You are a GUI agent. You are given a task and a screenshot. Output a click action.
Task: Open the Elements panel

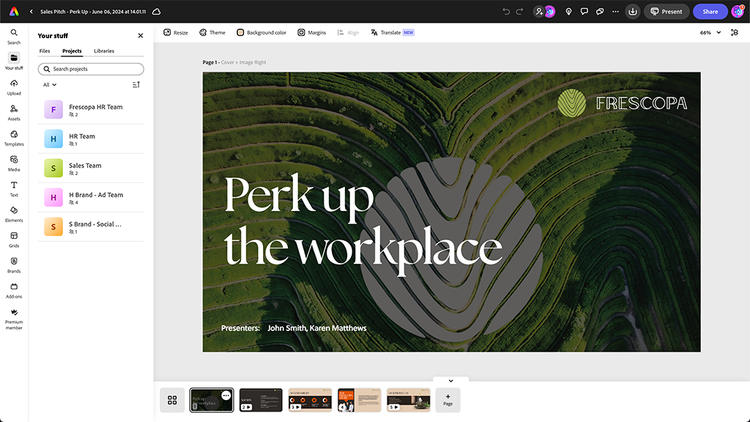tap(14, 211)
